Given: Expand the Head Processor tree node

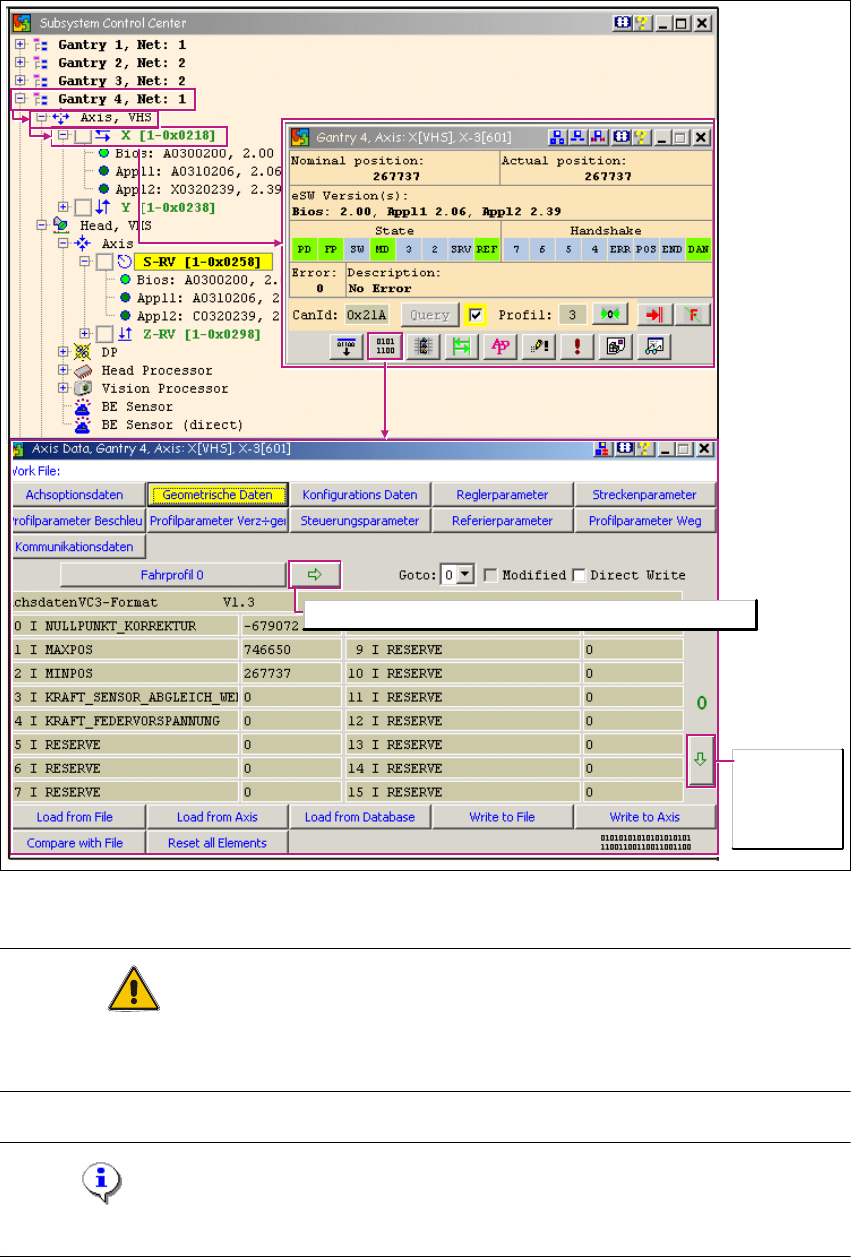Looking at the screenshot, I should [65, 370].
